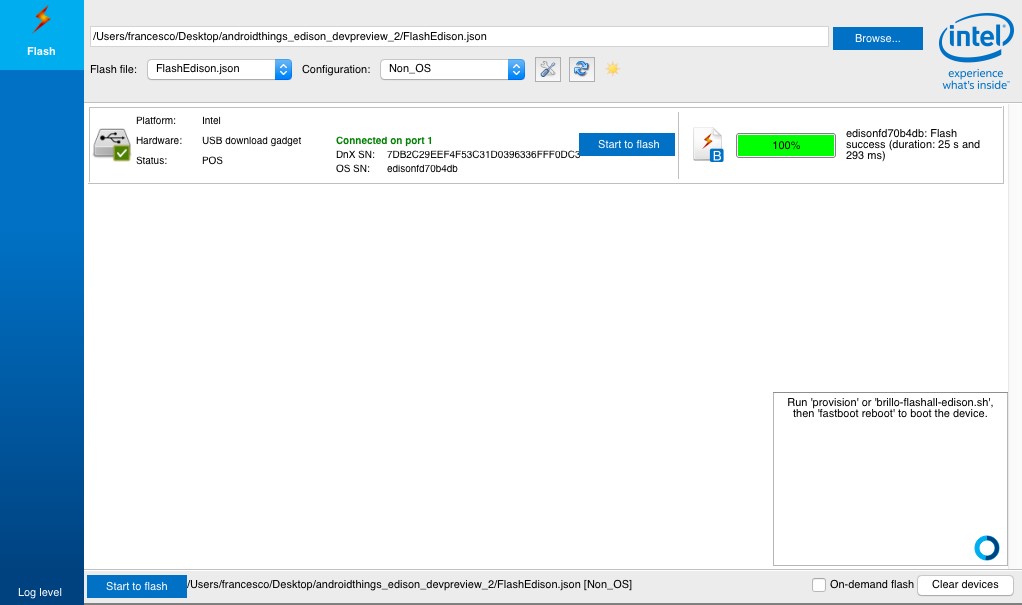
Task: Click the blue refresh arrows icon
Action: point(581,69)
